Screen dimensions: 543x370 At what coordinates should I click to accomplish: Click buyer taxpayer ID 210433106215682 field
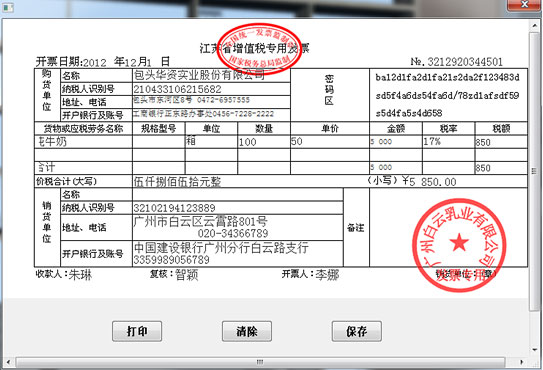pos(211,89)
